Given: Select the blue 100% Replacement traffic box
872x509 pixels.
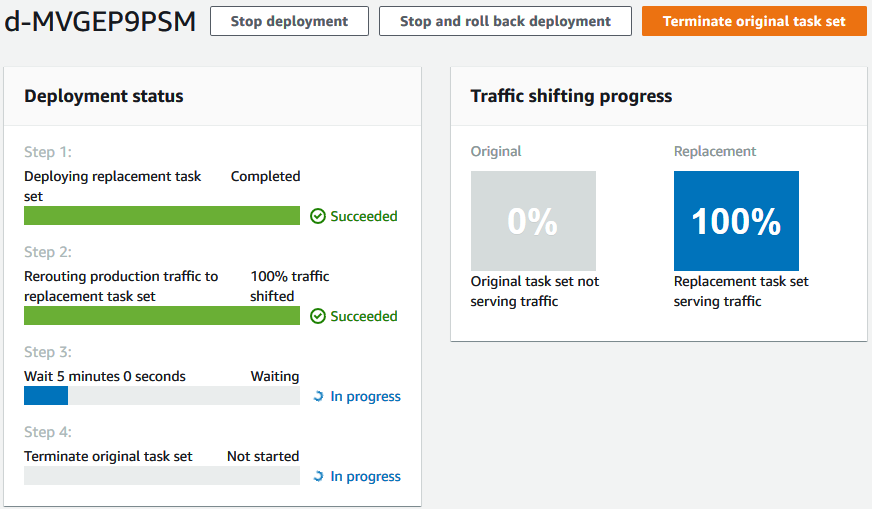Looking at the screenshot, I should (x=736, y=221).
